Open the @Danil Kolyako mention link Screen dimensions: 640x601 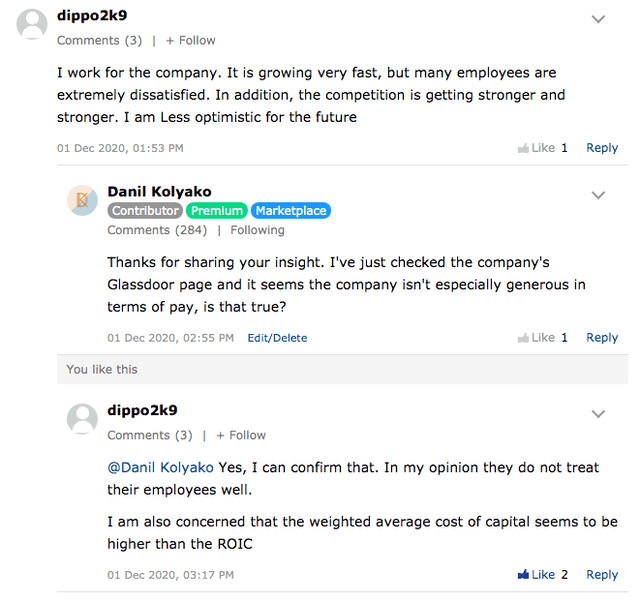(160, 467)
